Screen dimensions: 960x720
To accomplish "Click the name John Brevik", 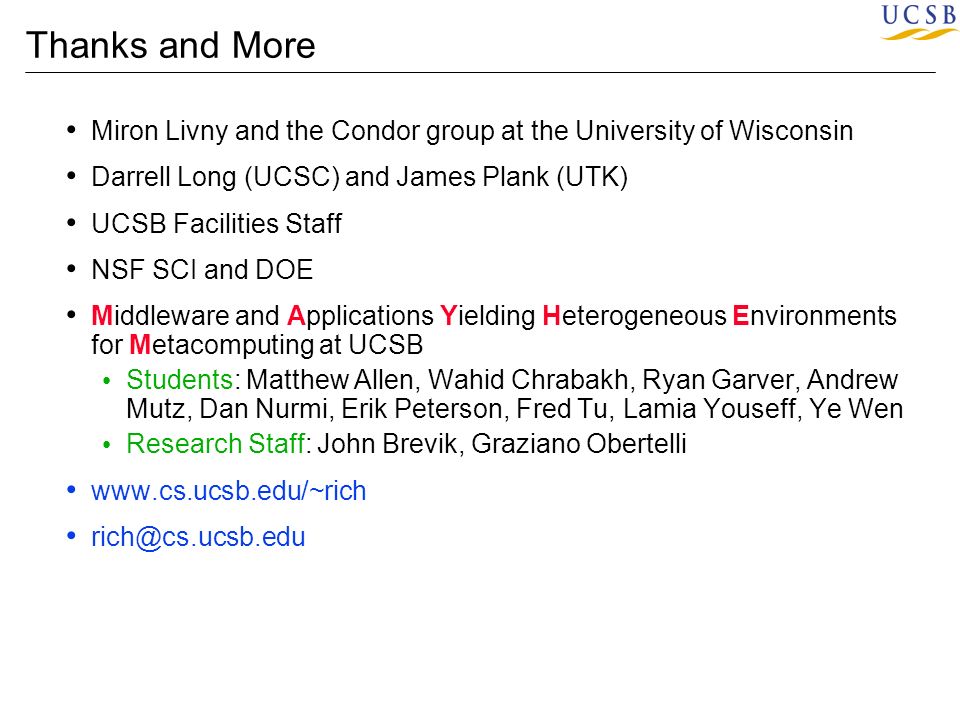I will [387, 444].
